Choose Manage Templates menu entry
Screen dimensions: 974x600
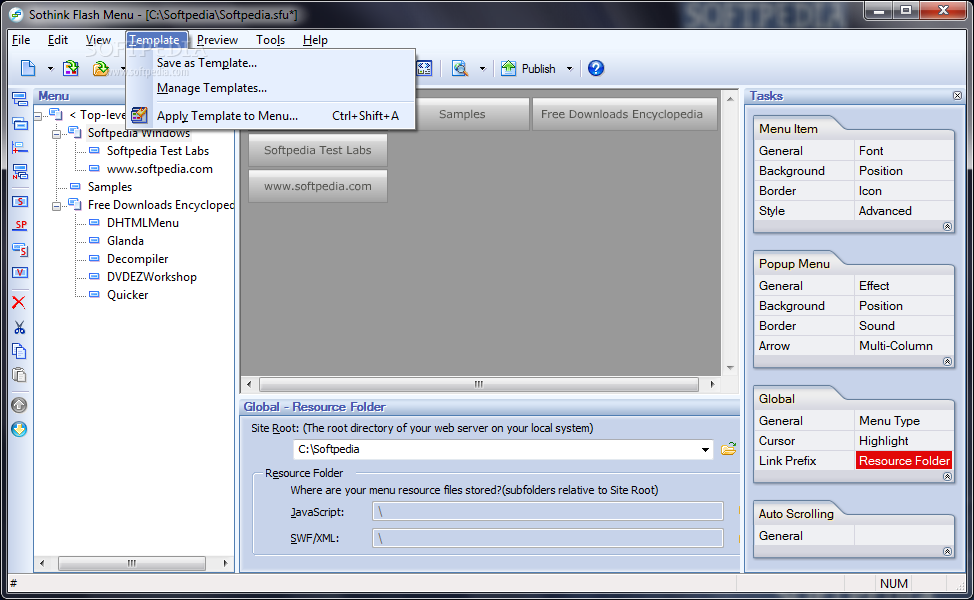click(x=271, y=88)
